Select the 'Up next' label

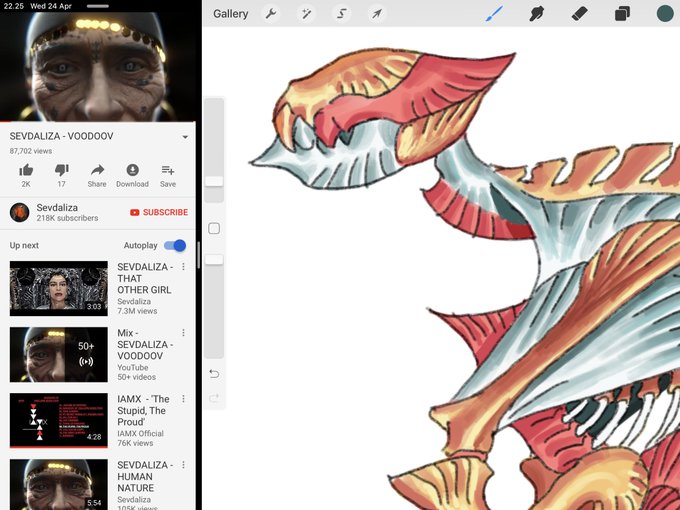tap(24, 245)
